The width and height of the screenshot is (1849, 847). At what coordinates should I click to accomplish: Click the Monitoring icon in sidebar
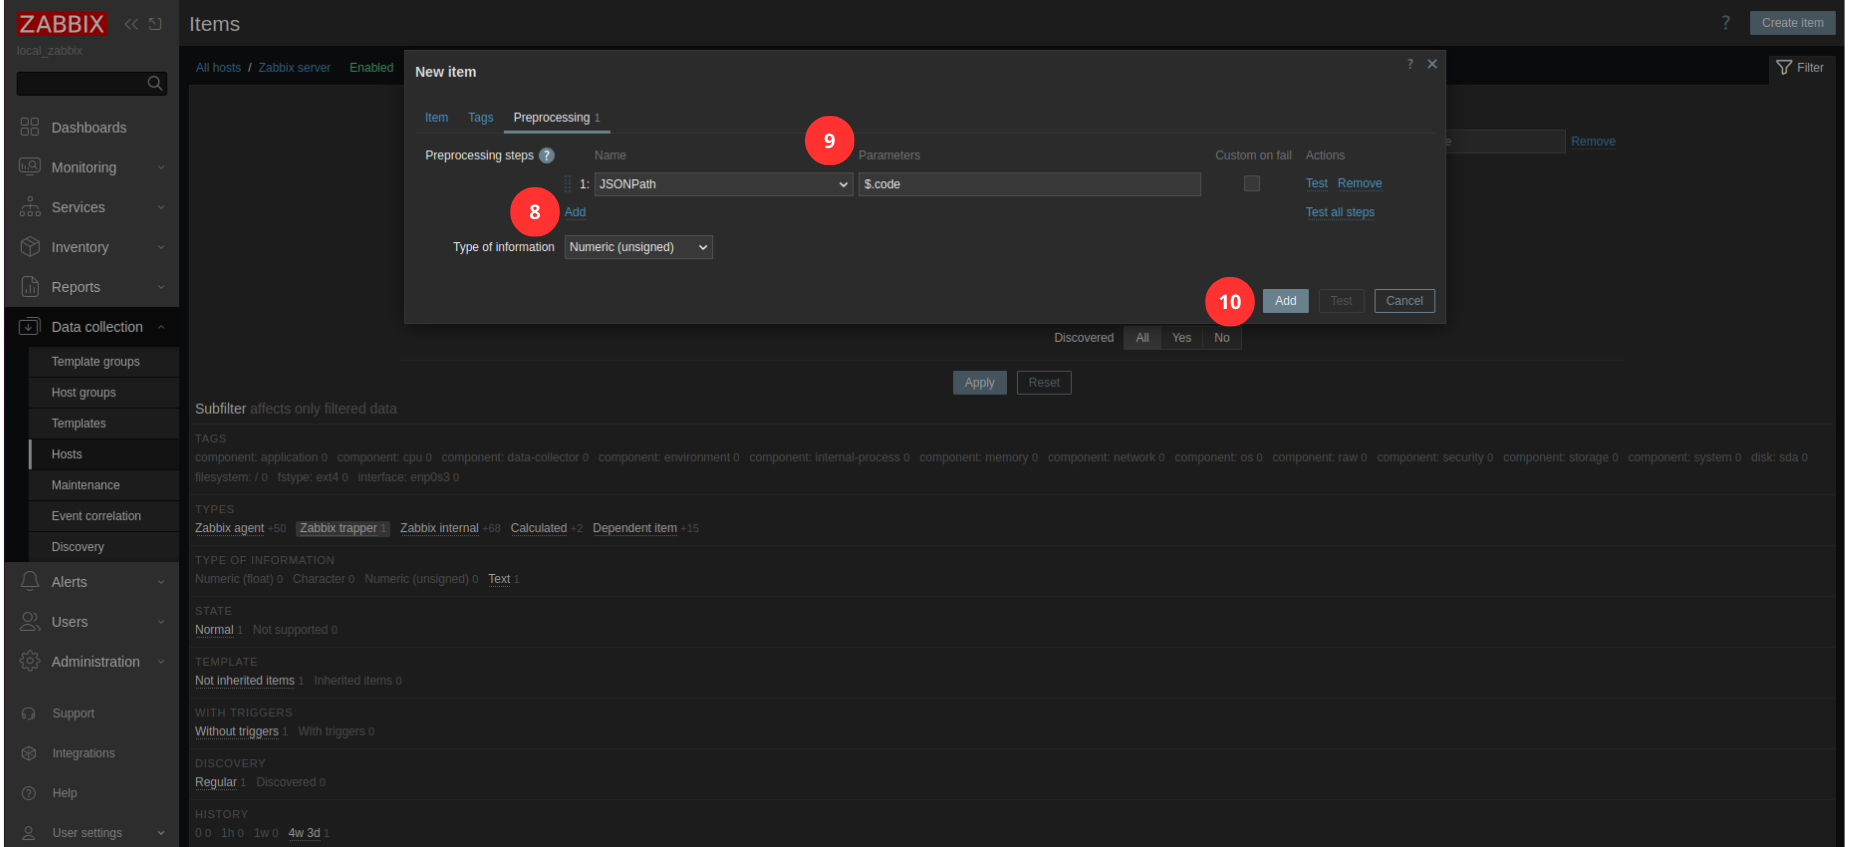tap(30, 167)
